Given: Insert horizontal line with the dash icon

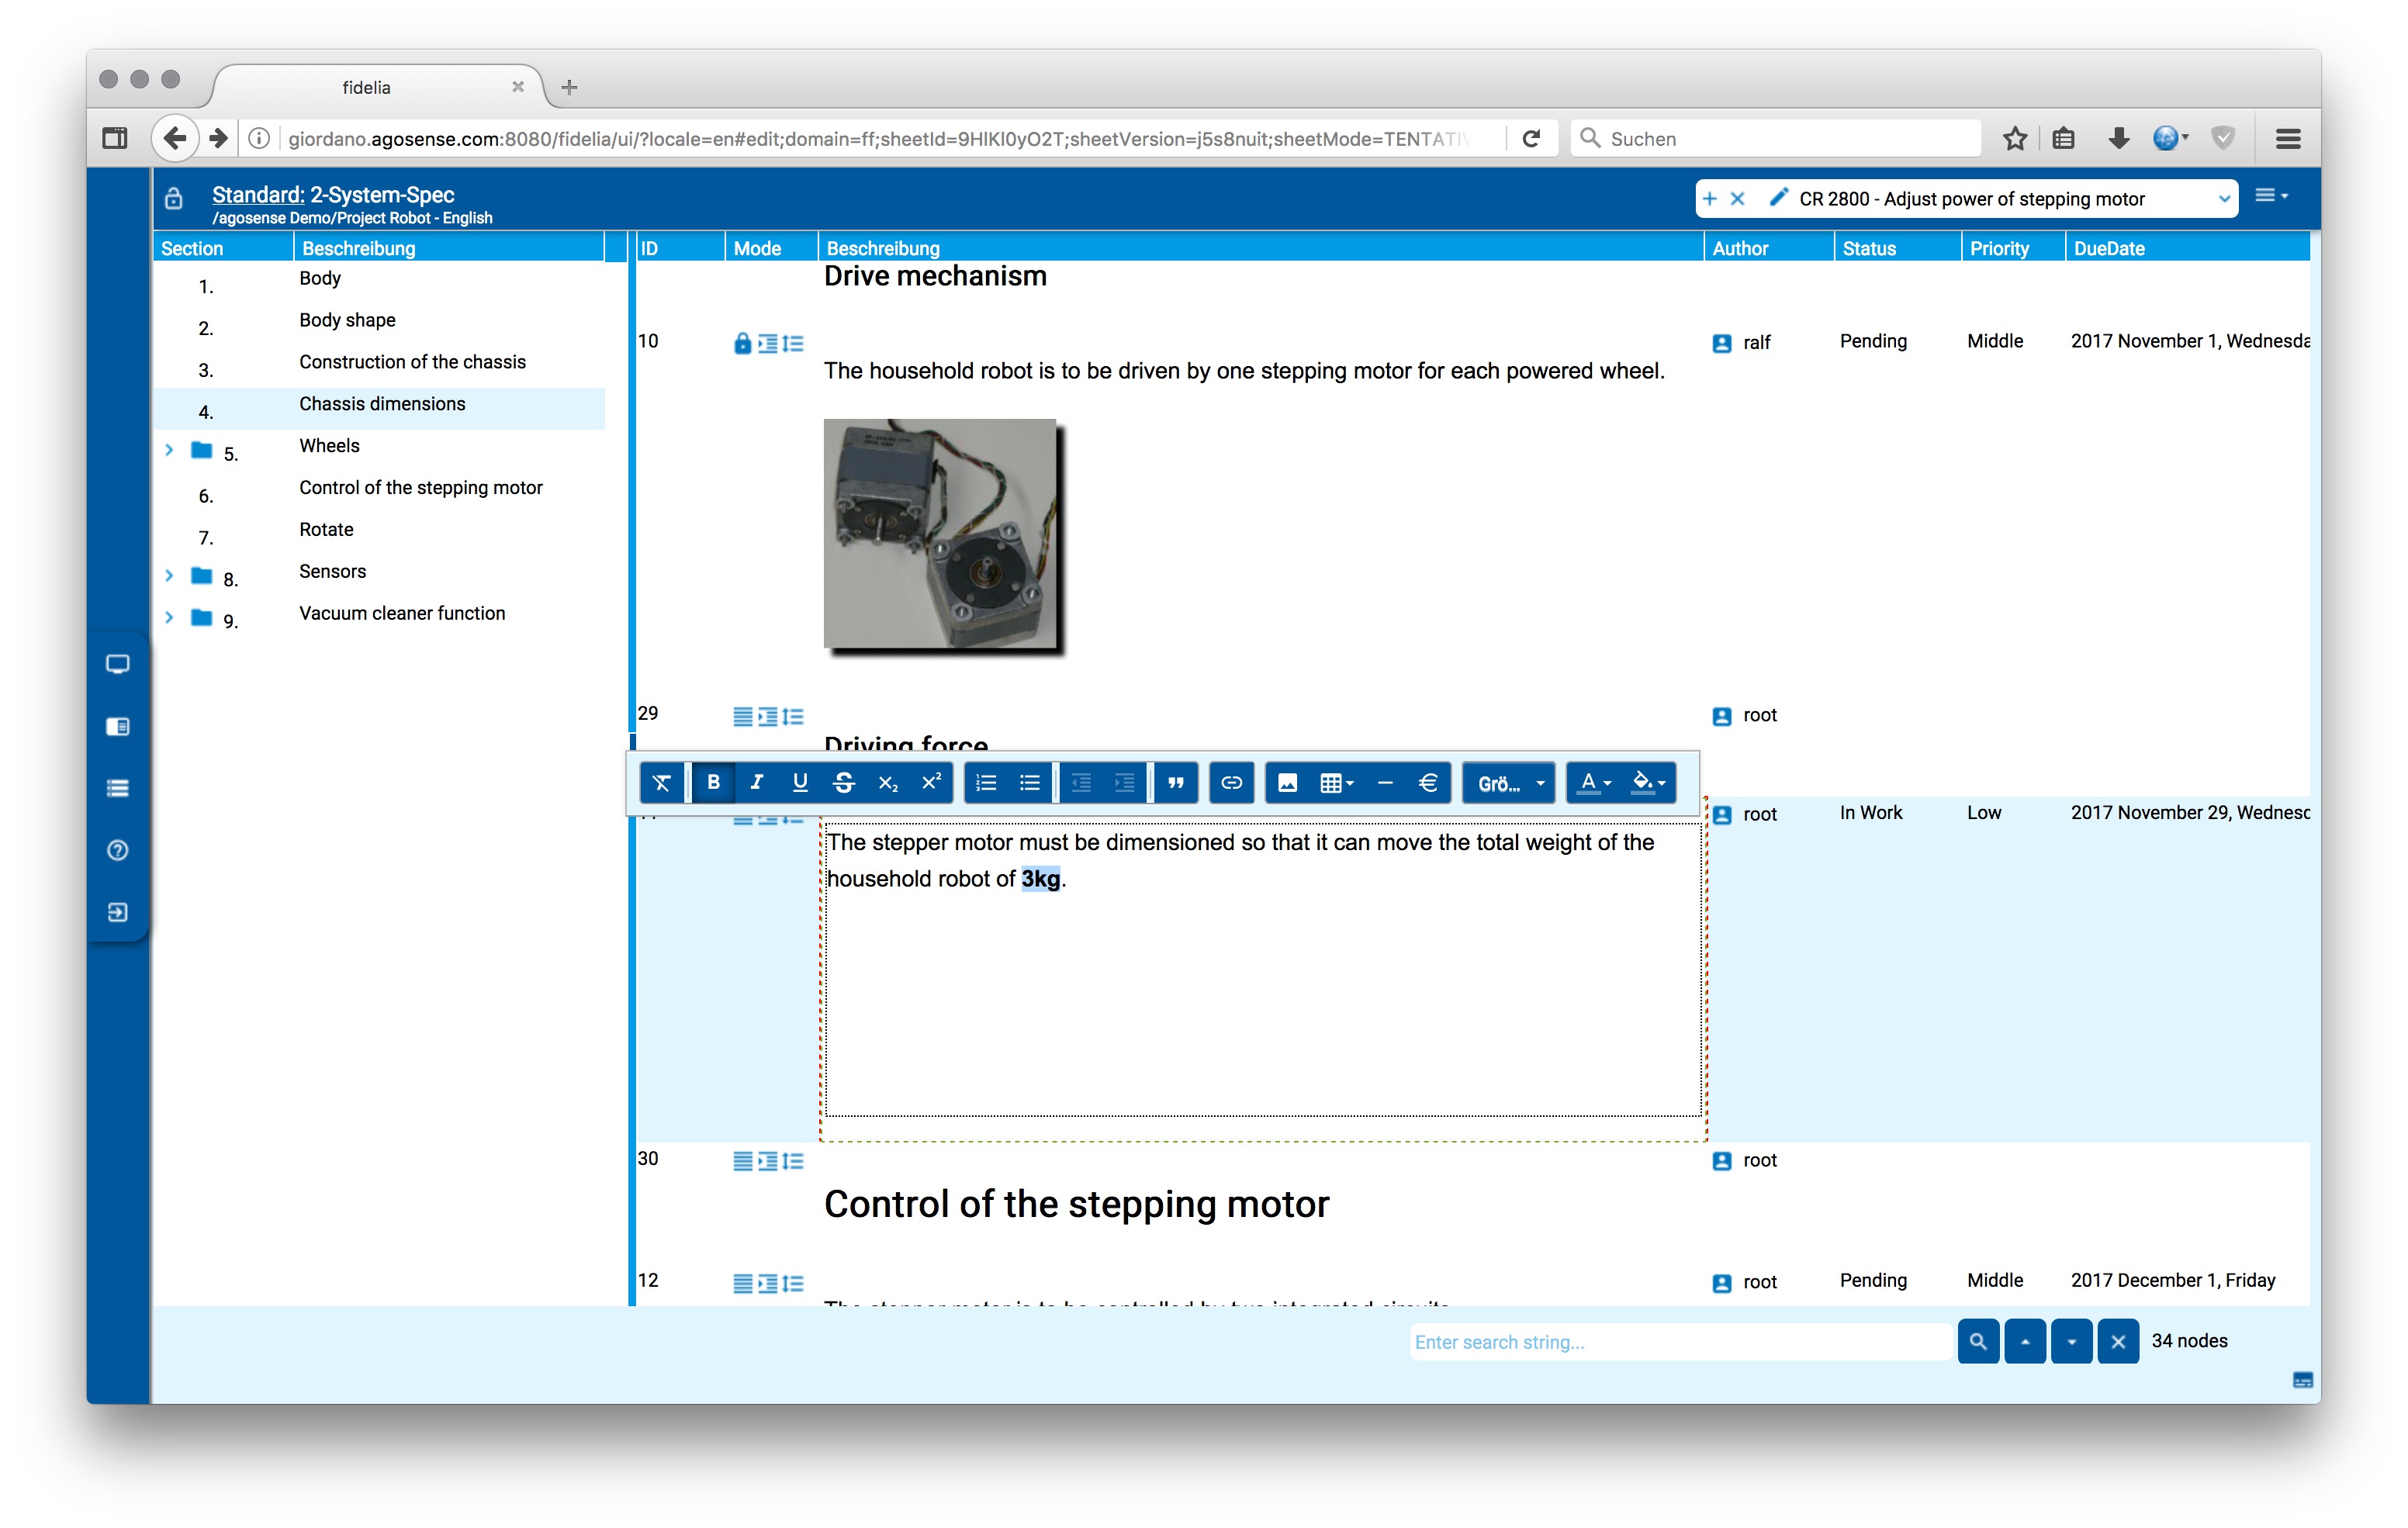Looking at the screenshot, I should (x=1384, y=783).
